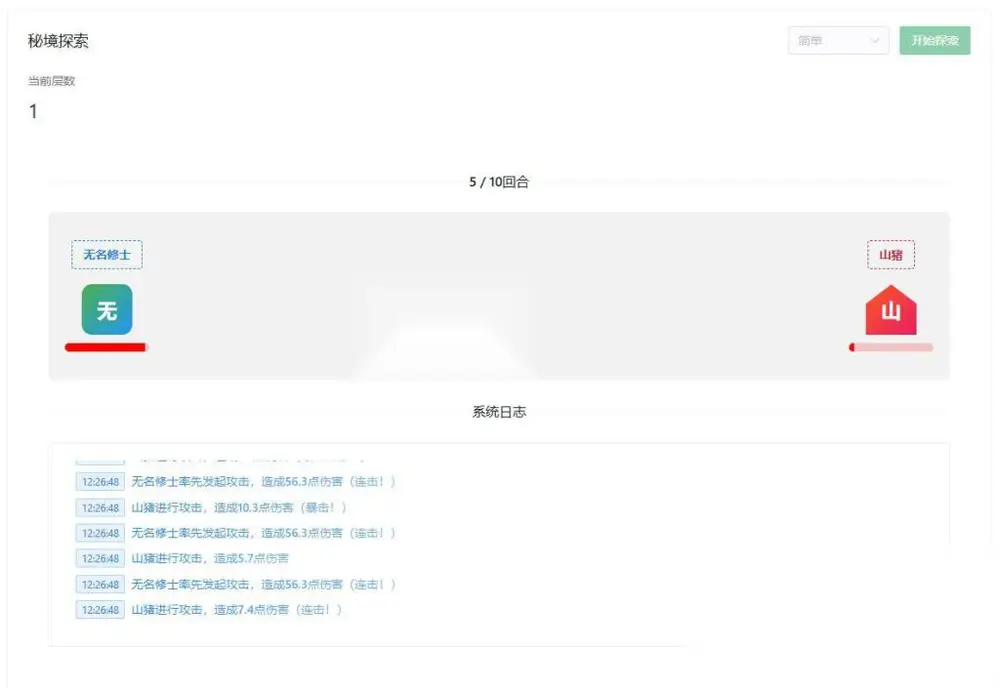Select the 山猪 造成5.7点伤害 log line

click(210, 559)
